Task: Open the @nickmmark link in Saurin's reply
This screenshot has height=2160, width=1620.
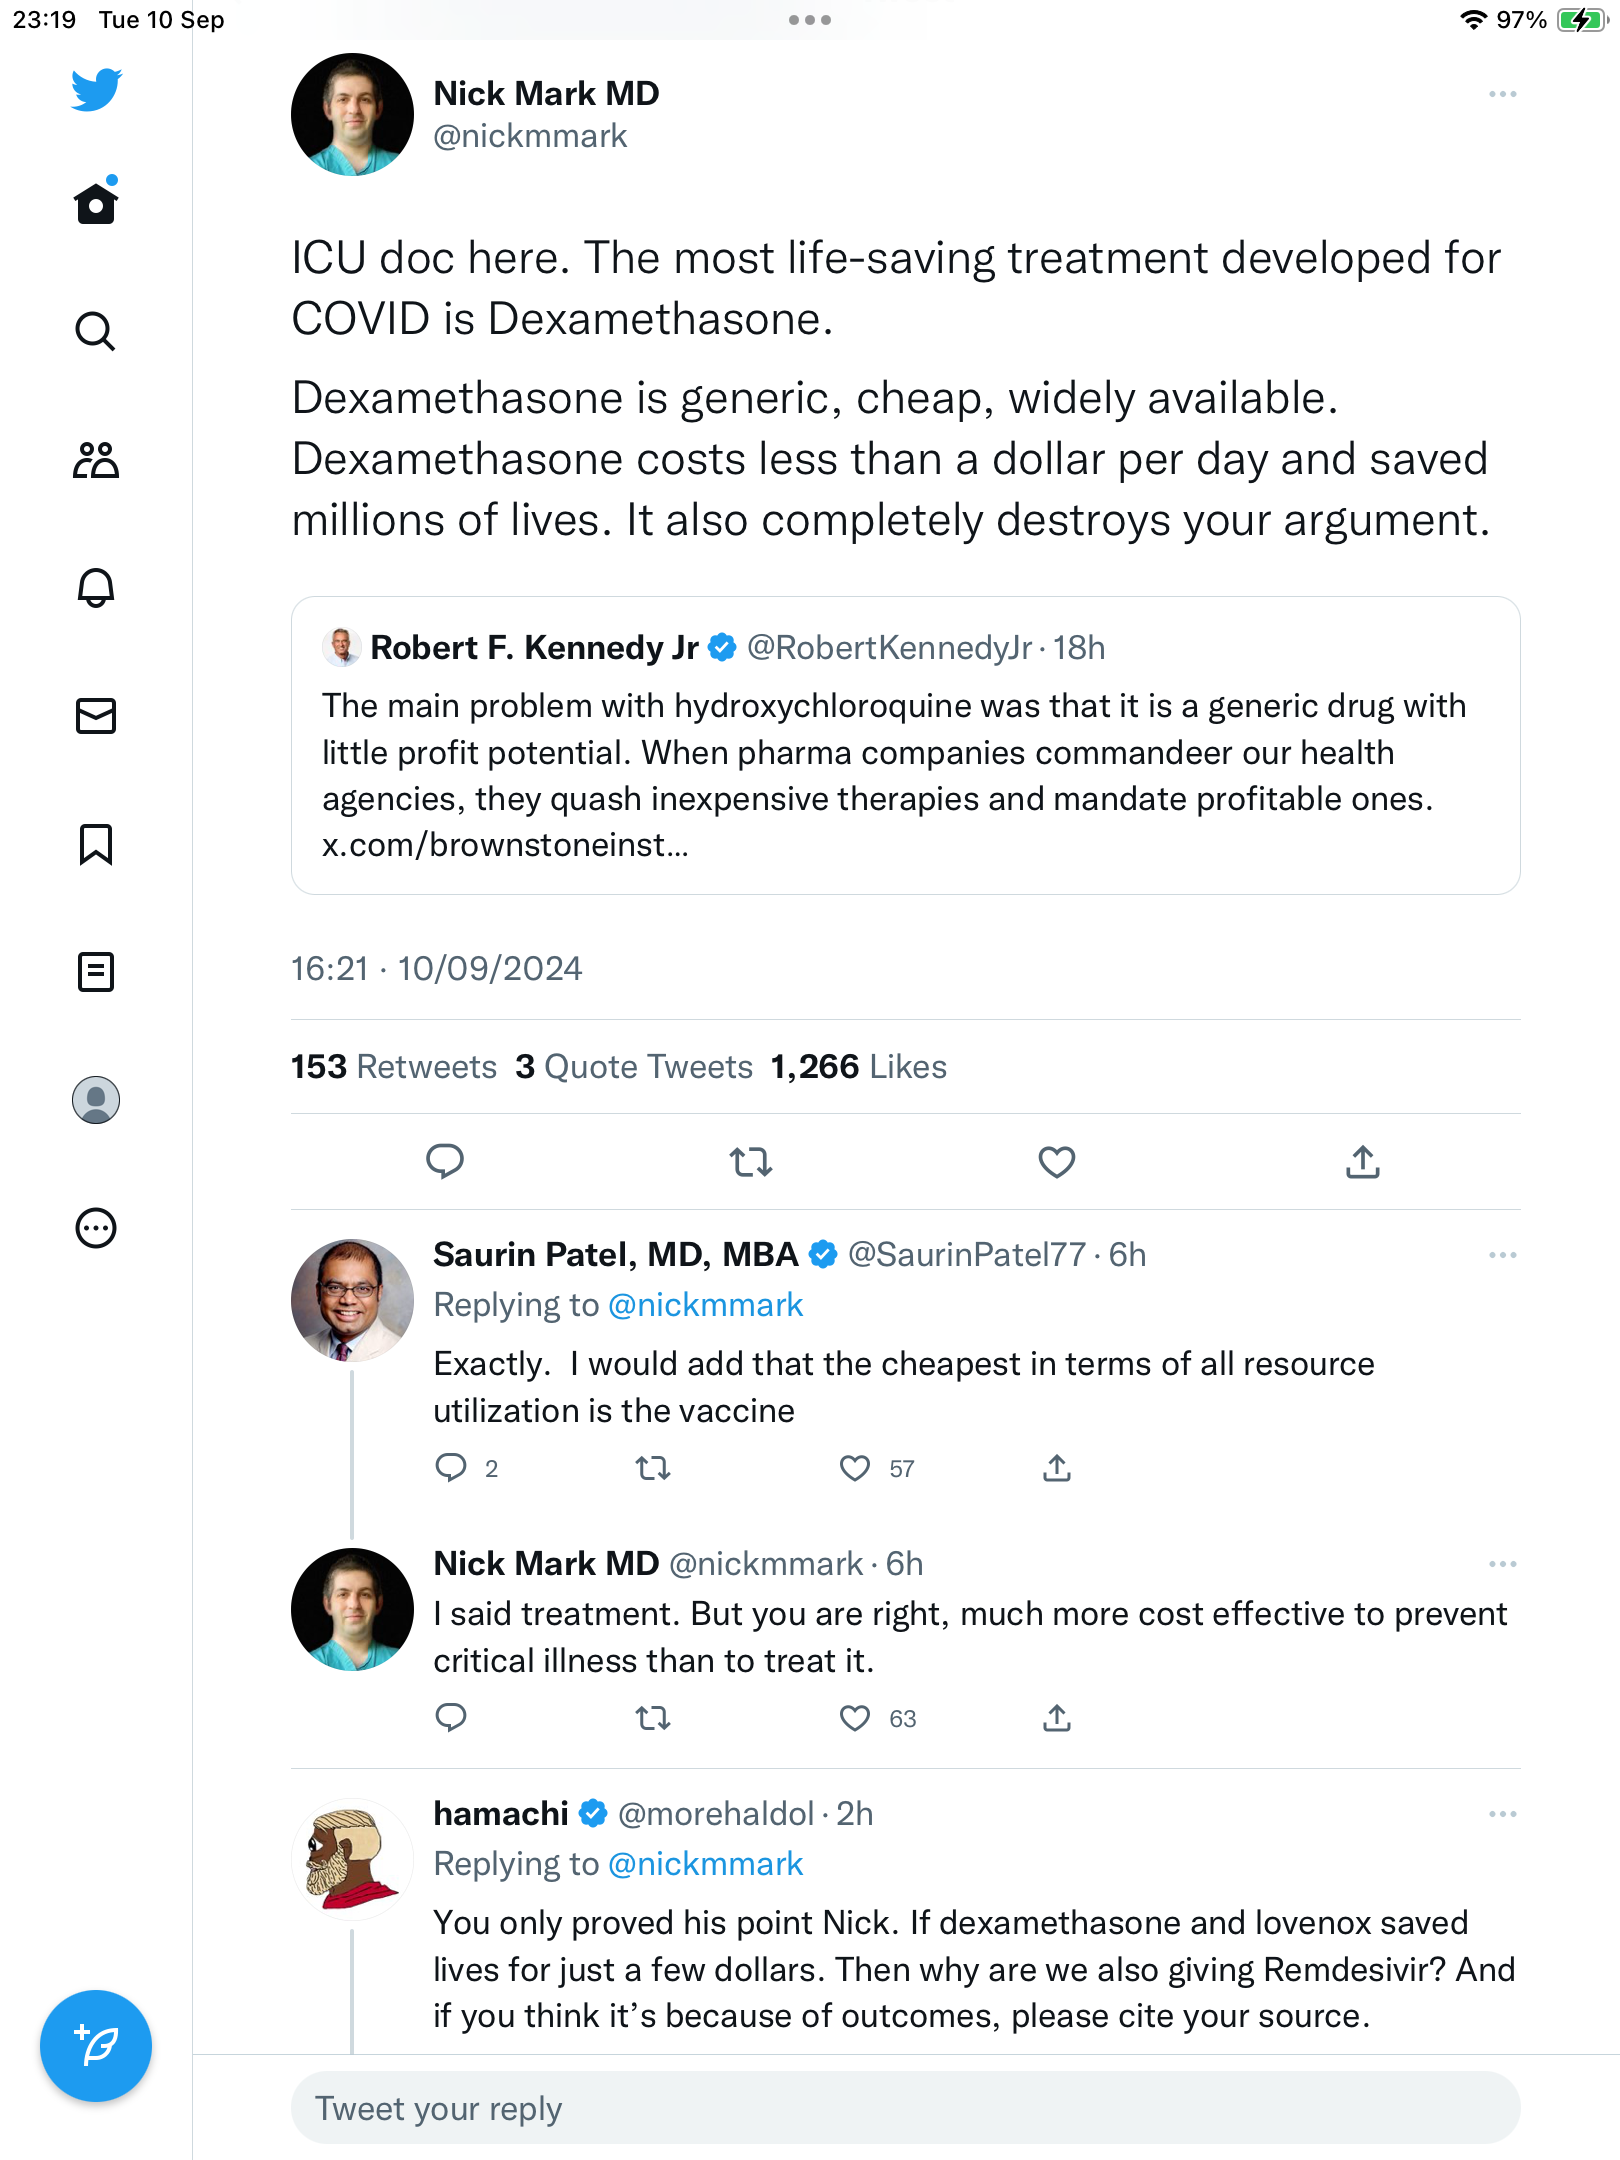Action: [x=706, y=1305]
